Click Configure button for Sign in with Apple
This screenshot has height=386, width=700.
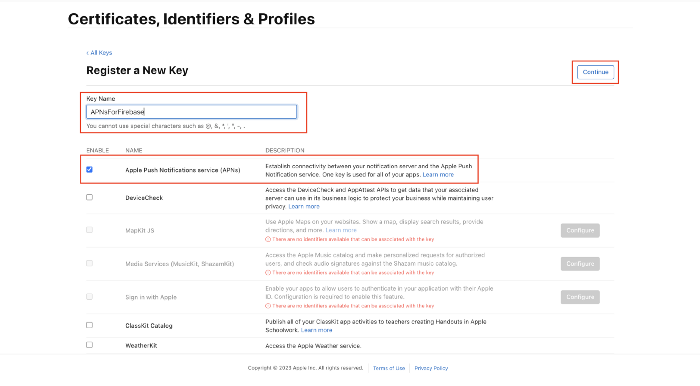(x=580, y=297)
